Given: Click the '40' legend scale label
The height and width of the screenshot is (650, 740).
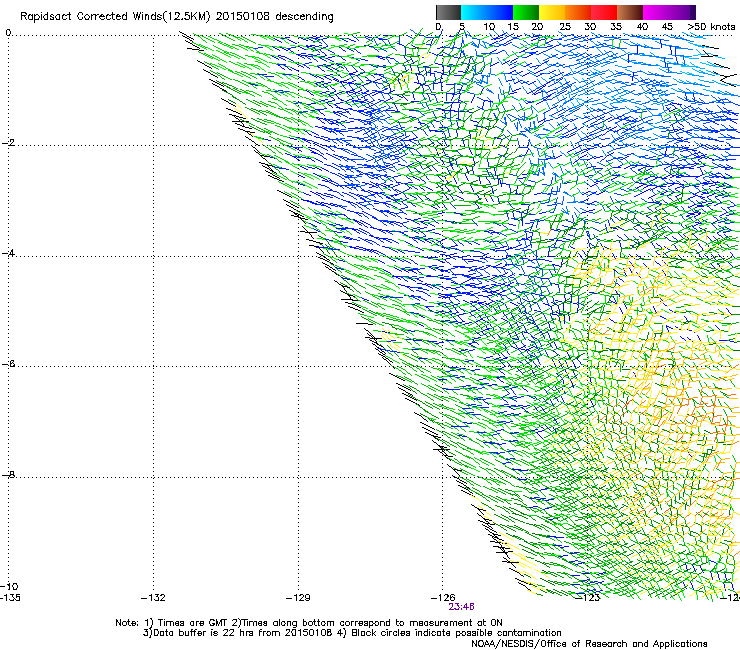Looking at the screenshot, I should tap(642, 27).
